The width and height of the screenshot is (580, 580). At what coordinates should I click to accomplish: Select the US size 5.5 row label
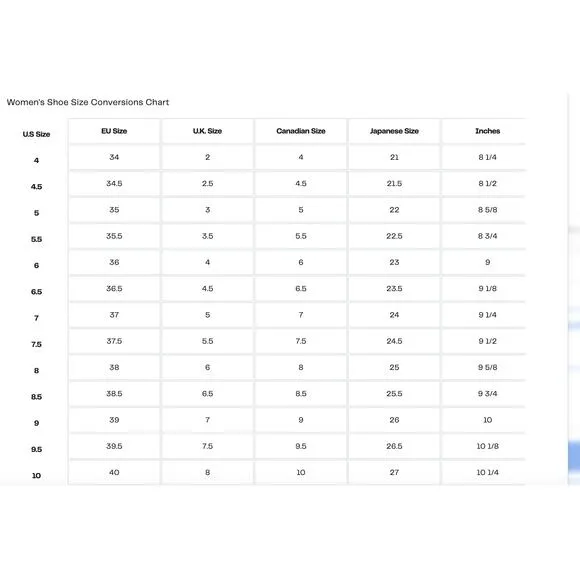point(36,239)
